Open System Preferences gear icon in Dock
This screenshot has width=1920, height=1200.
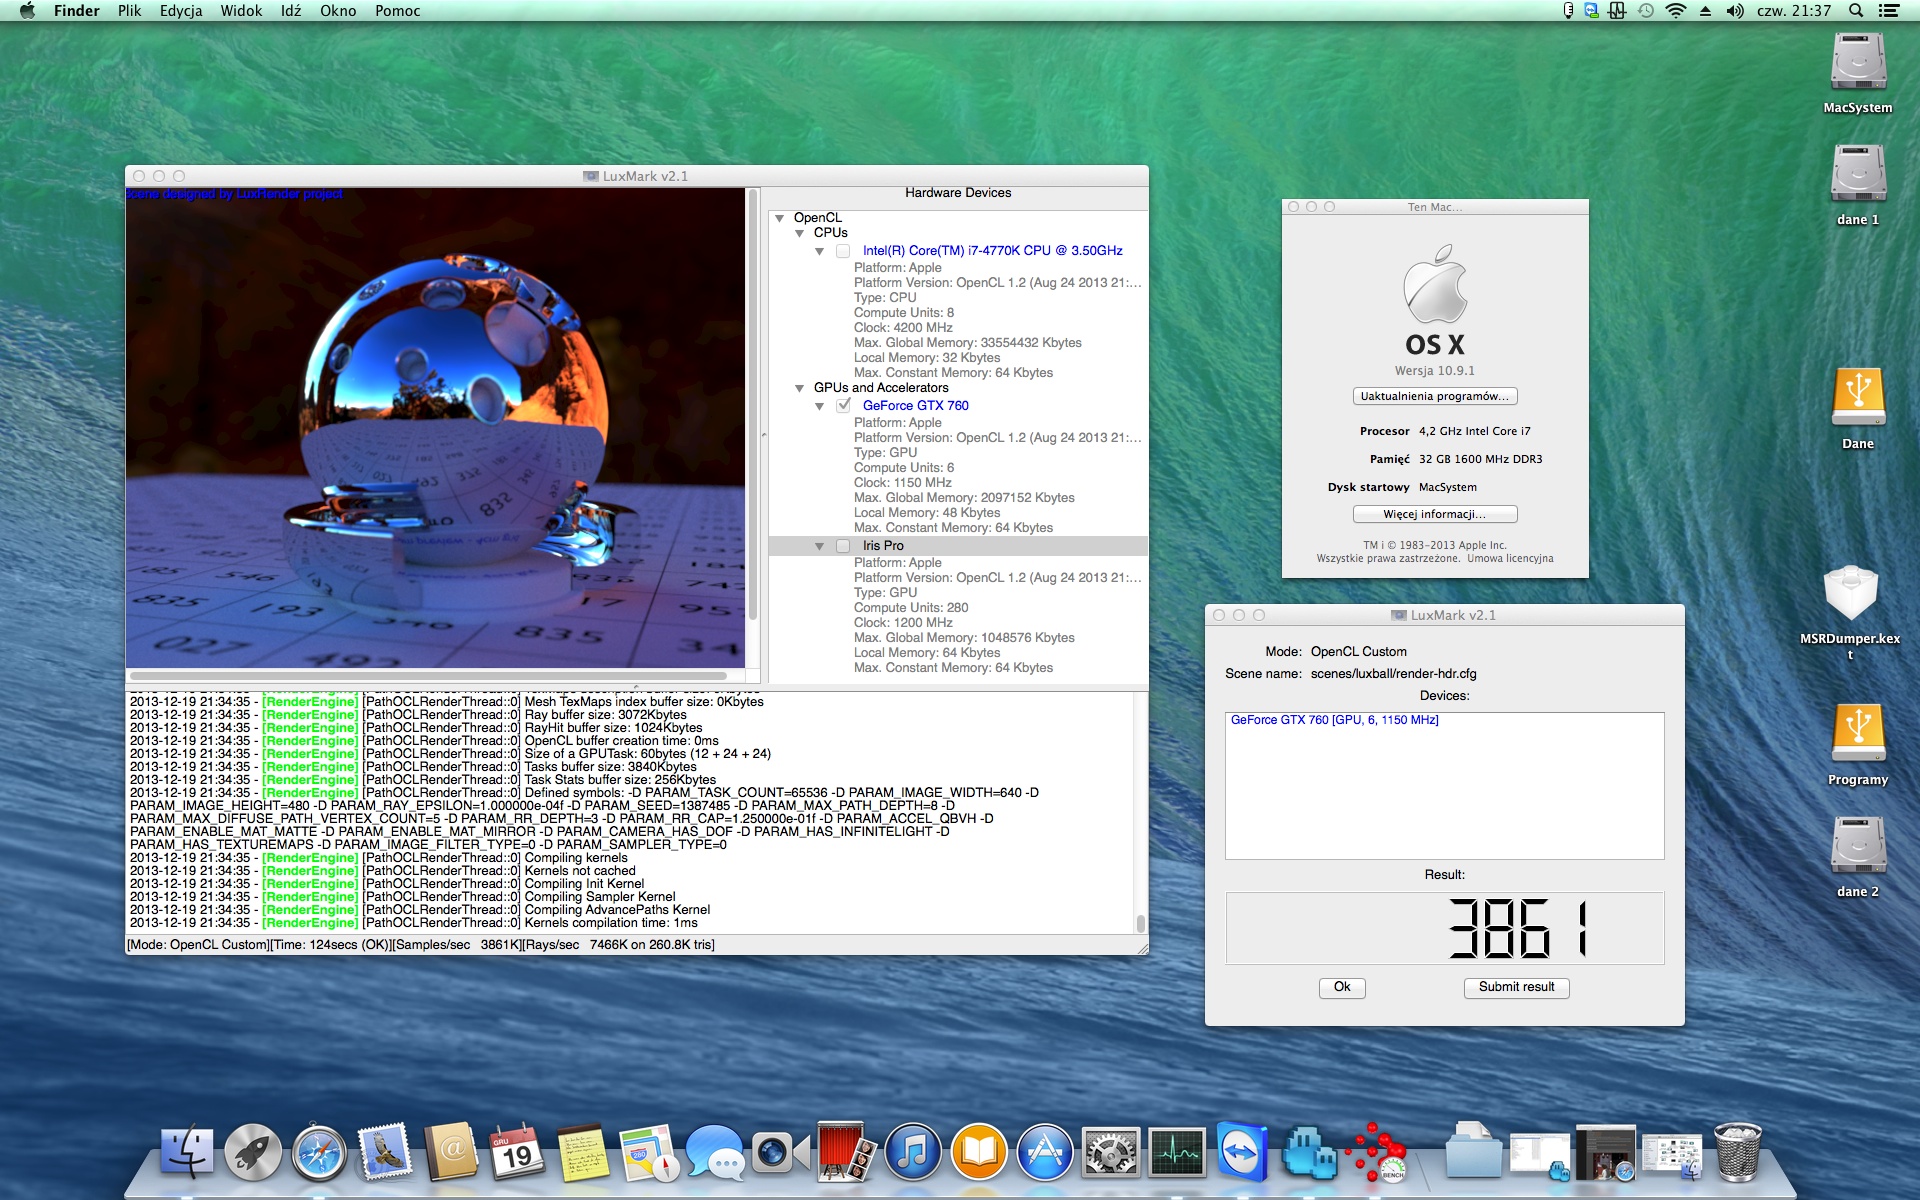tap(1111, 1153)
